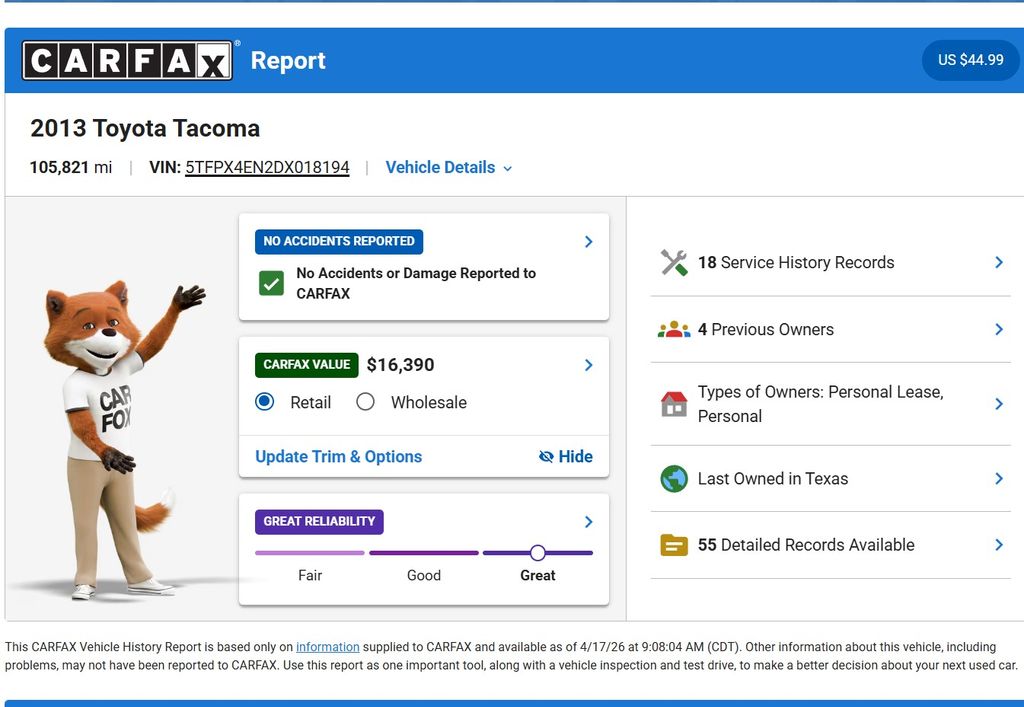Click the globe Last Owned icon

[674, 479]
